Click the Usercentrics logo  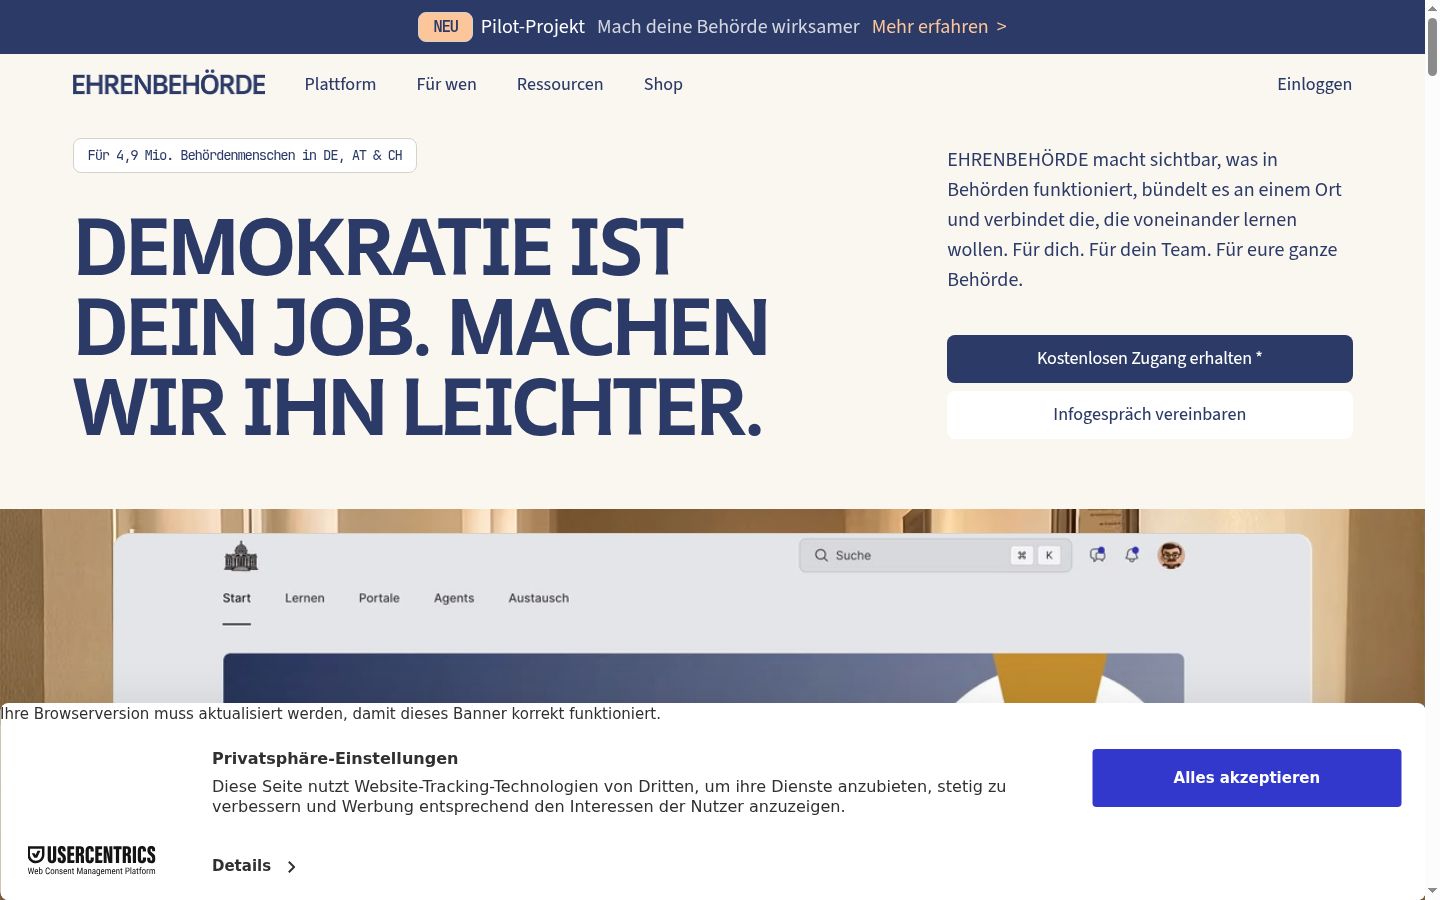(x=92, y=860)
